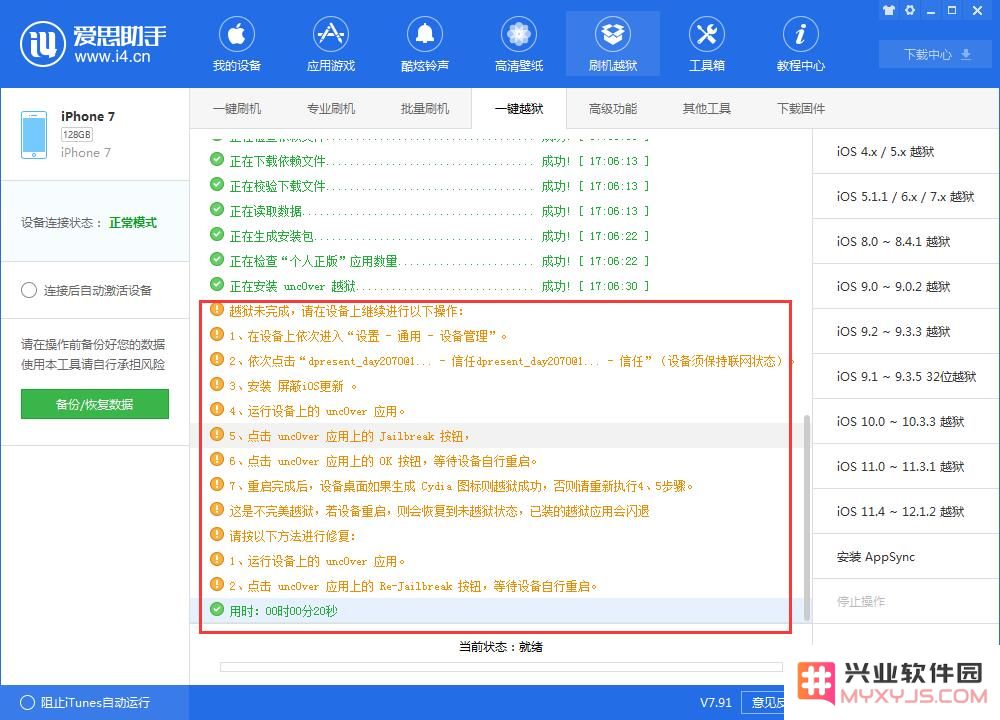Click version label V7.91
1000x720 pixels.
pos(716,702)
